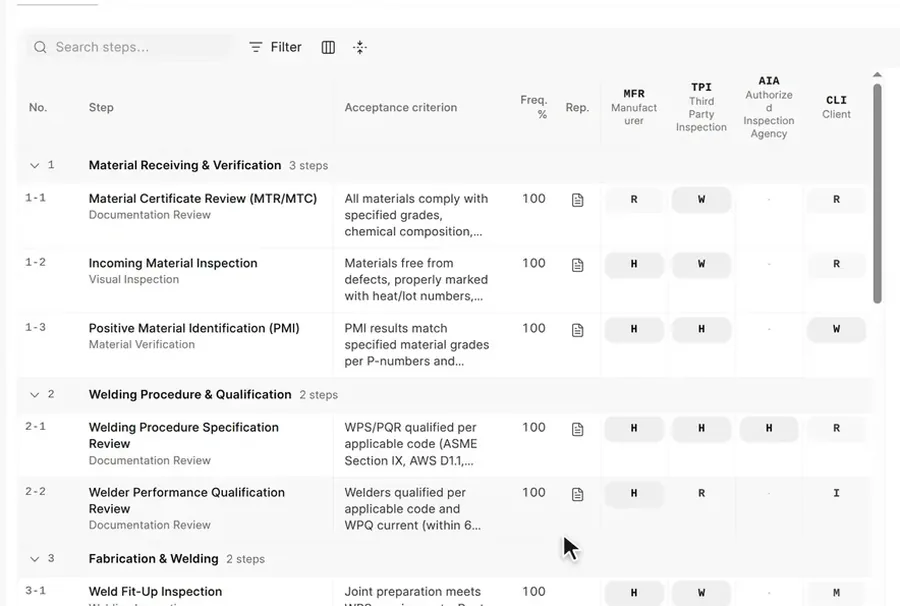Collapse group 2 Welding Procedure & Qualification
900x606 pixels.
34,395
